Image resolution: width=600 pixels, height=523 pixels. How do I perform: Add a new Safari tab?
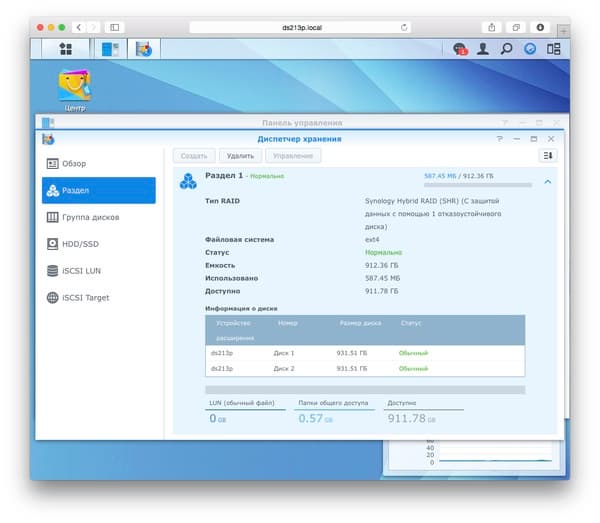563,31
